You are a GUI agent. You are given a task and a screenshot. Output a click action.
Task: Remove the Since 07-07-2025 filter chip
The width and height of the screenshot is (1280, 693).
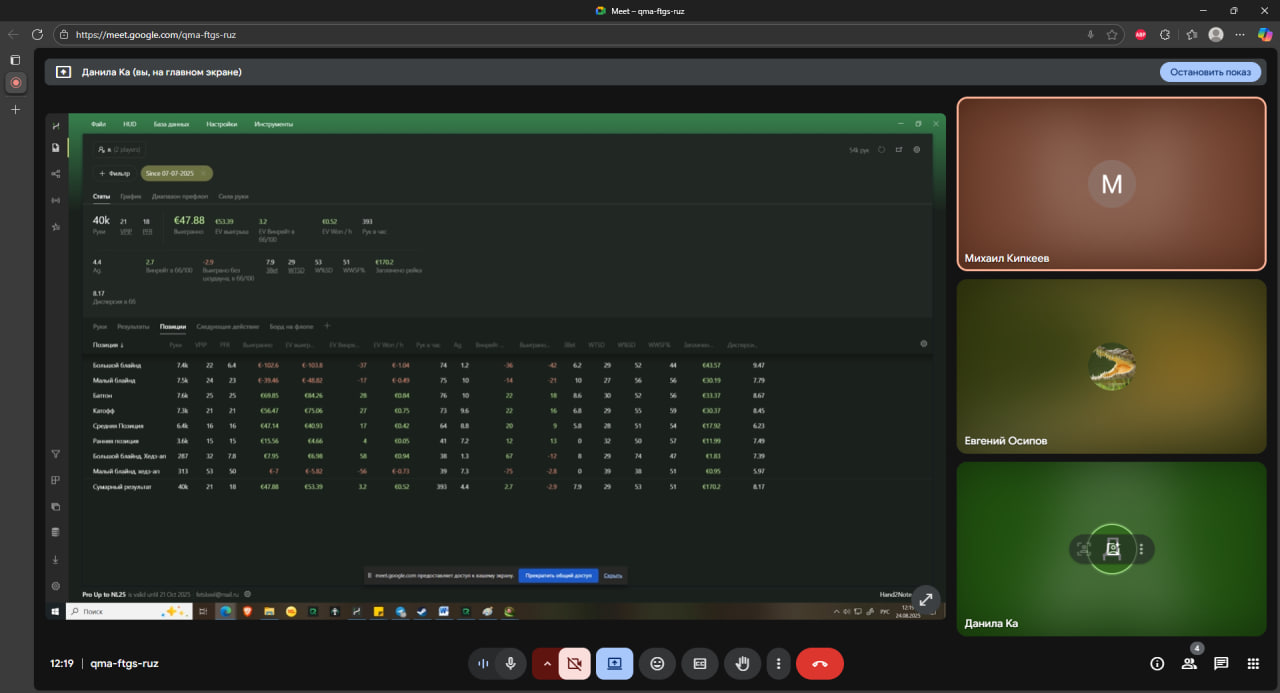tap(204, 173)
